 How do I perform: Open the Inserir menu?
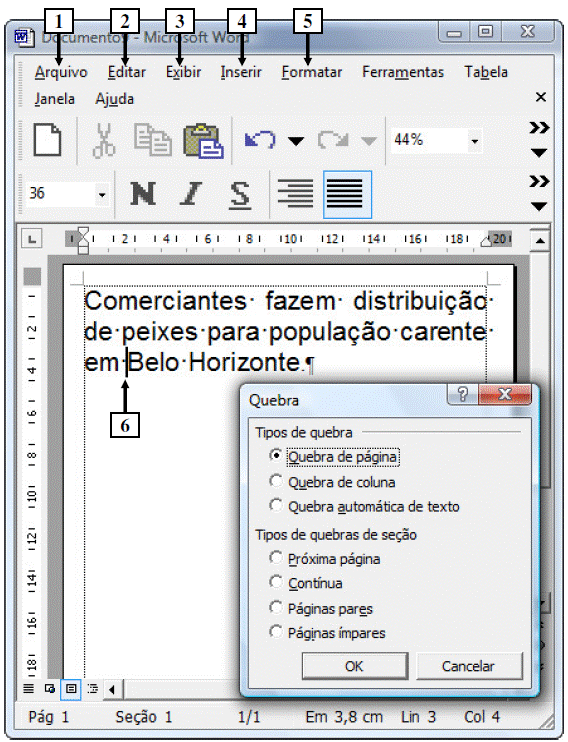[x=241, y=72]
